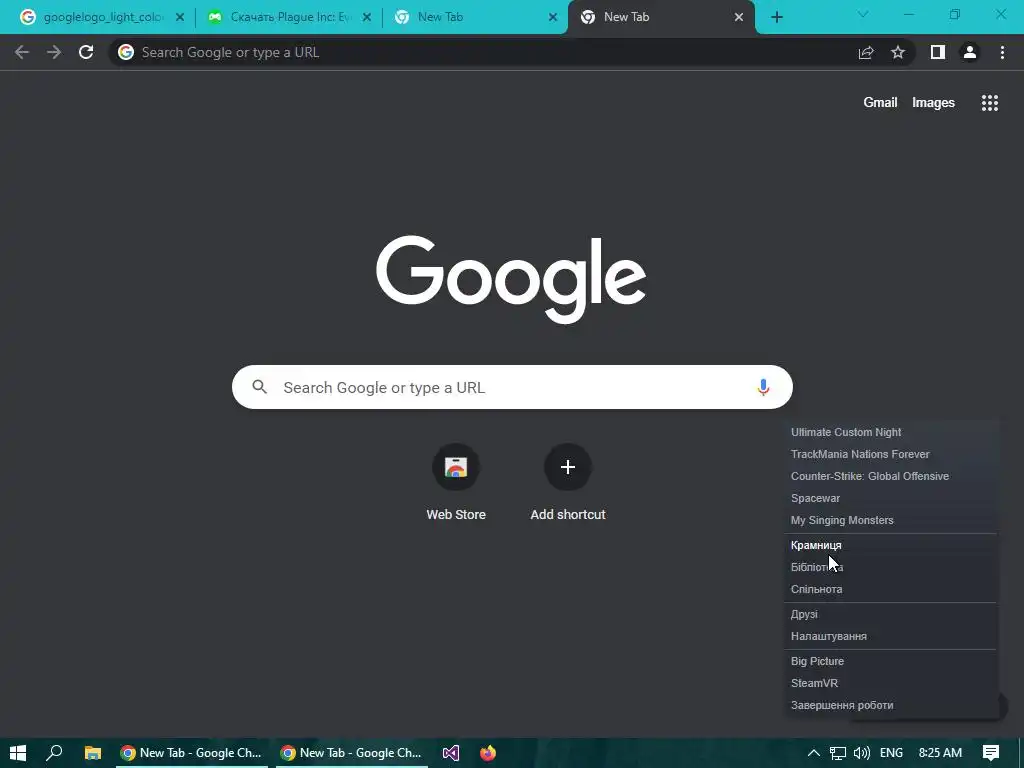The image size is (1024, 768).
Task: Go back using the back arrow
Action: pyautogui.click(x=22, y=52)
